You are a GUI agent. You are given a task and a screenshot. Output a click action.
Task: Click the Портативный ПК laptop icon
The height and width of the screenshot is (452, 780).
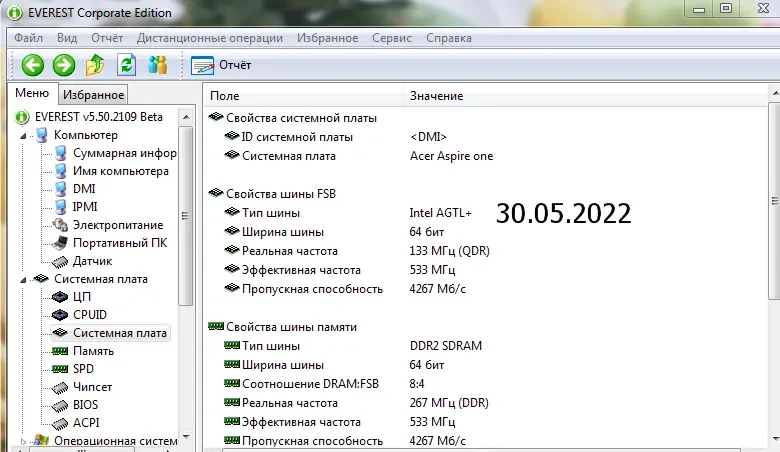click(60, 243)
